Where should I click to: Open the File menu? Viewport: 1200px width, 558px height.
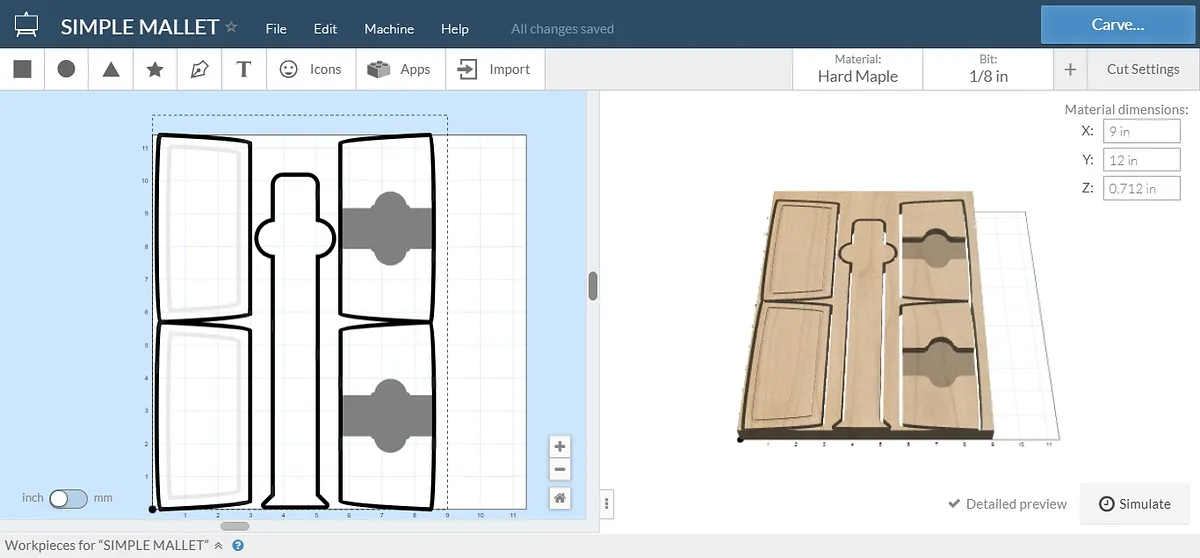276,29
